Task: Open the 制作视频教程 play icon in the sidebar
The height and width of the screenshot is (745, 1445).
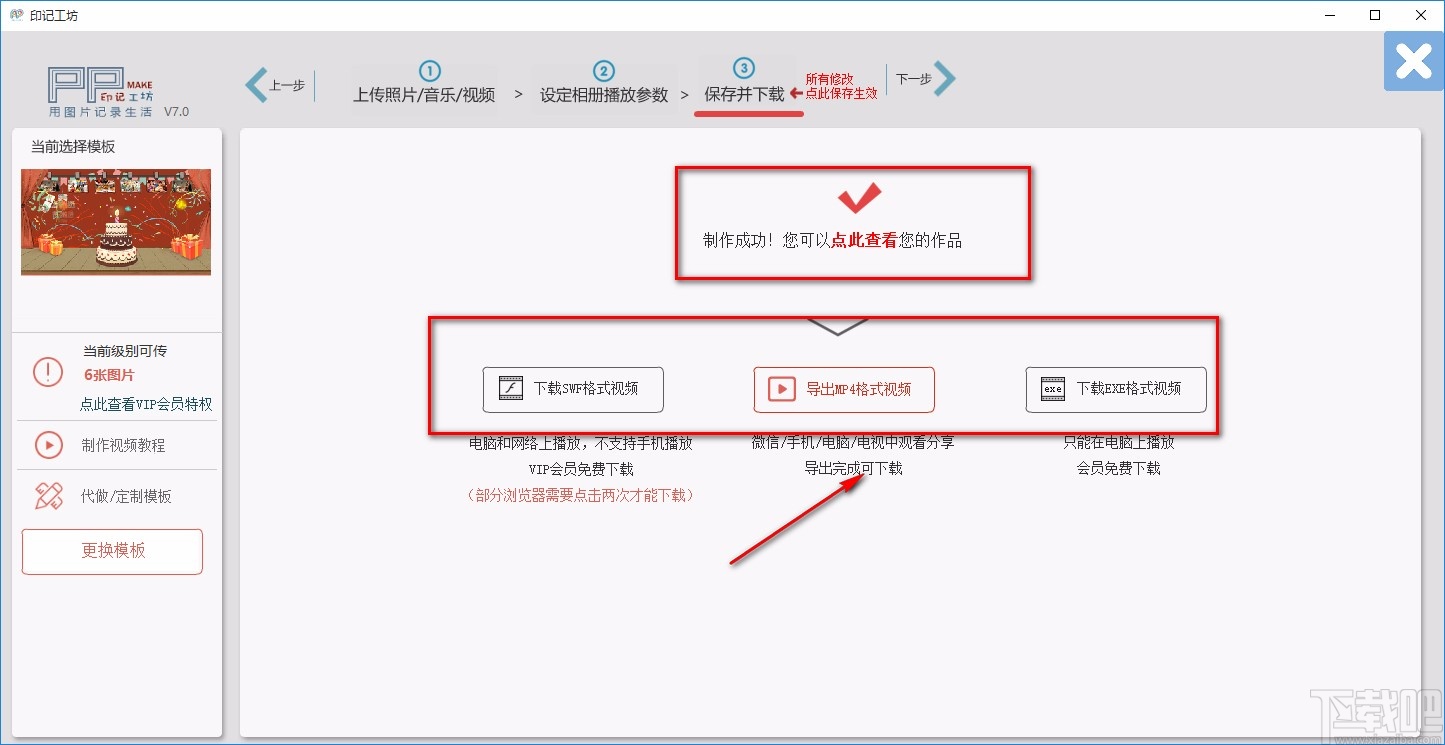Action: [47, 444]
